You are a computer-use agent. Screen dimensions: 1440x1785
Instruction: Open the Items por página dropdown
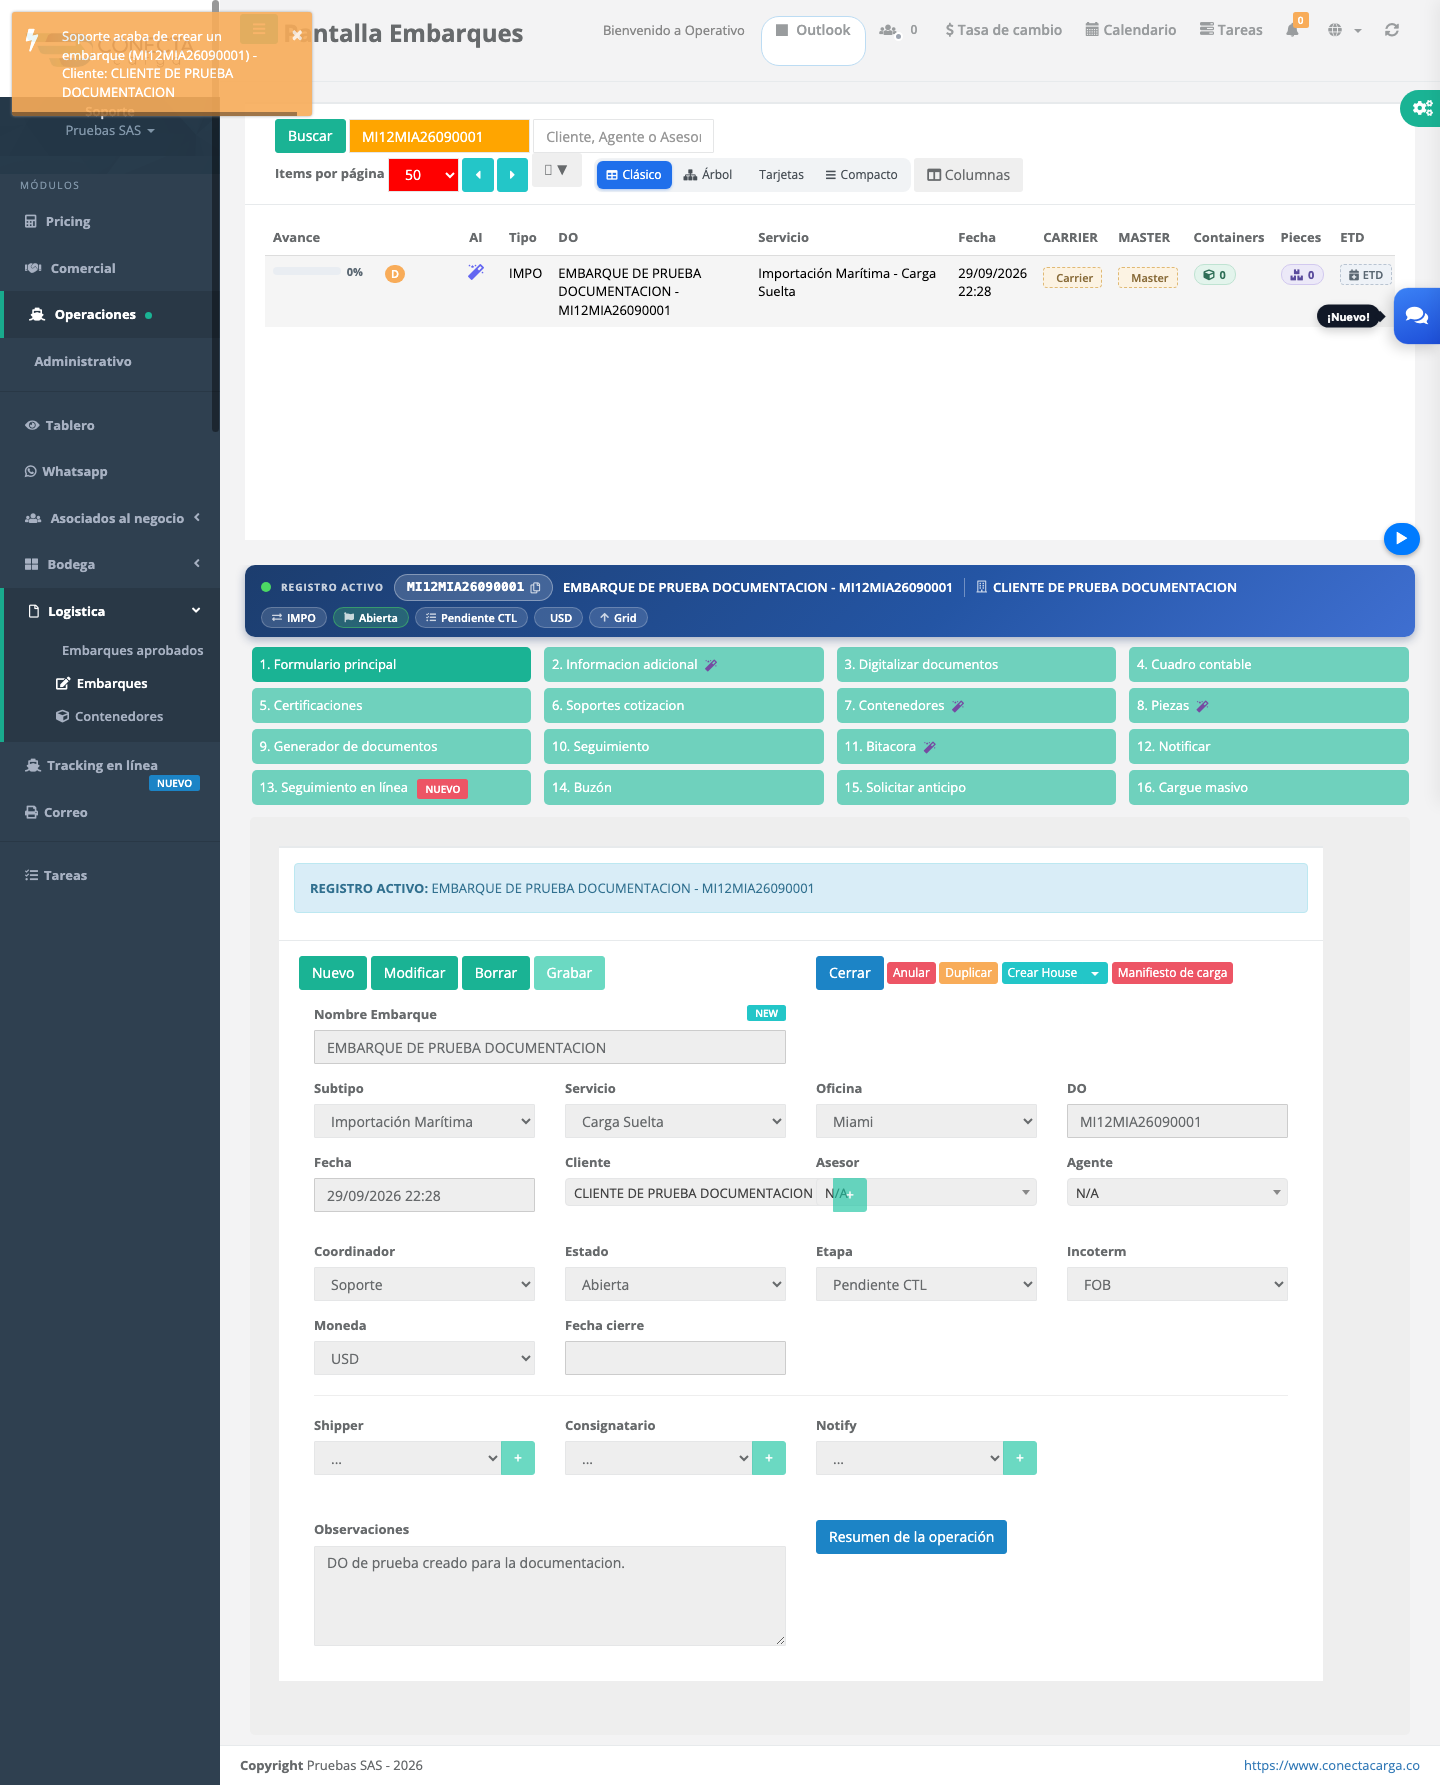424,175
